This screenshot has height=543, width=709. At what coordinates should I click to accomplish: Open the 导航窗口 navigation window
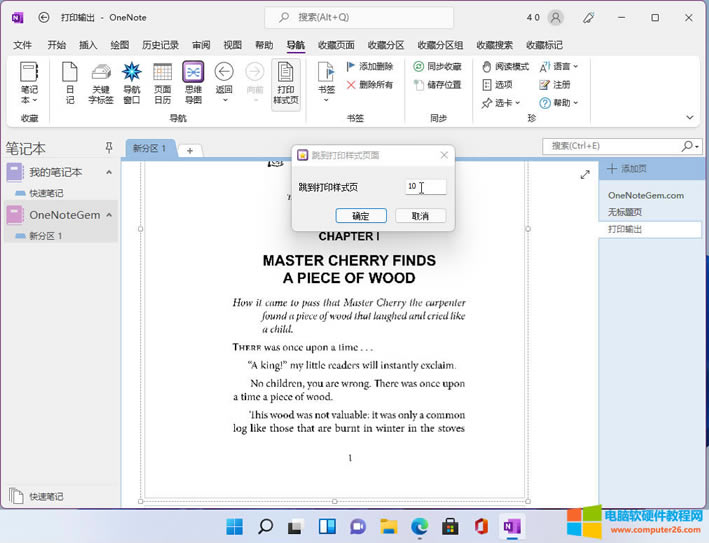(131, 82)
